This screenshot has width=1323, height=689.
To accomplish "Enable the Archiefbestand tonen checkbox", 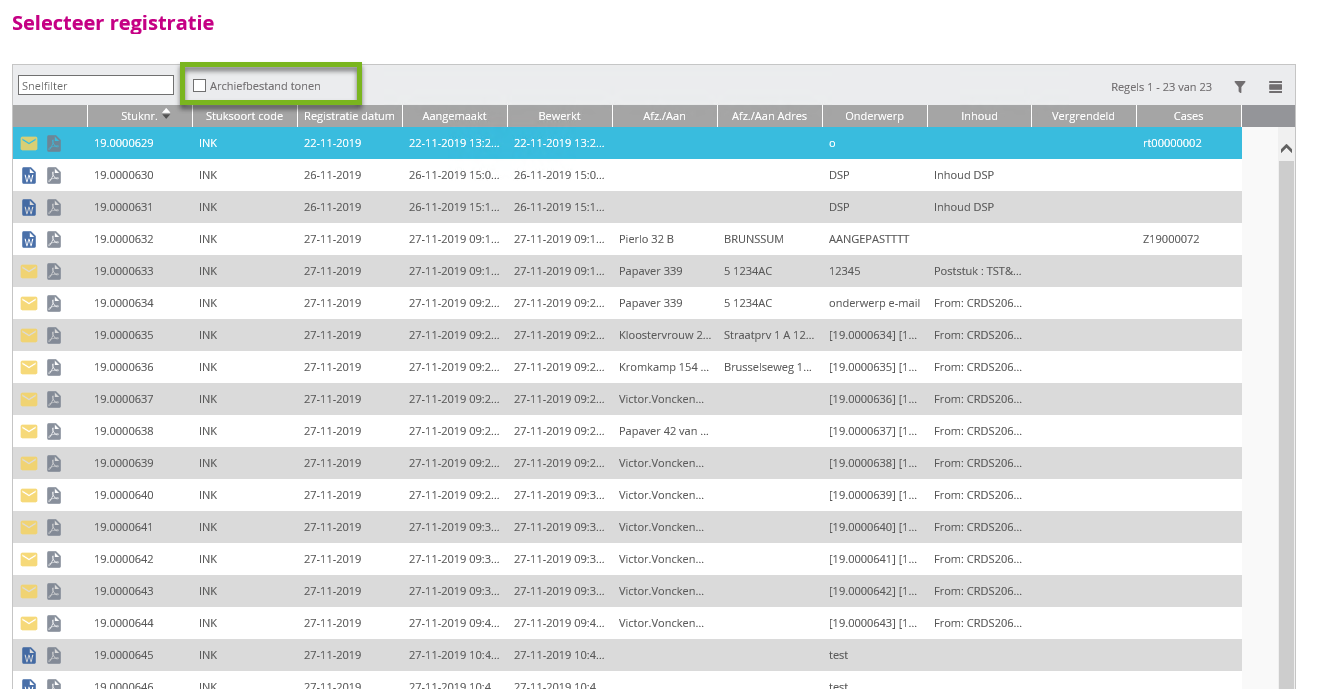I will tap(199, 86).
